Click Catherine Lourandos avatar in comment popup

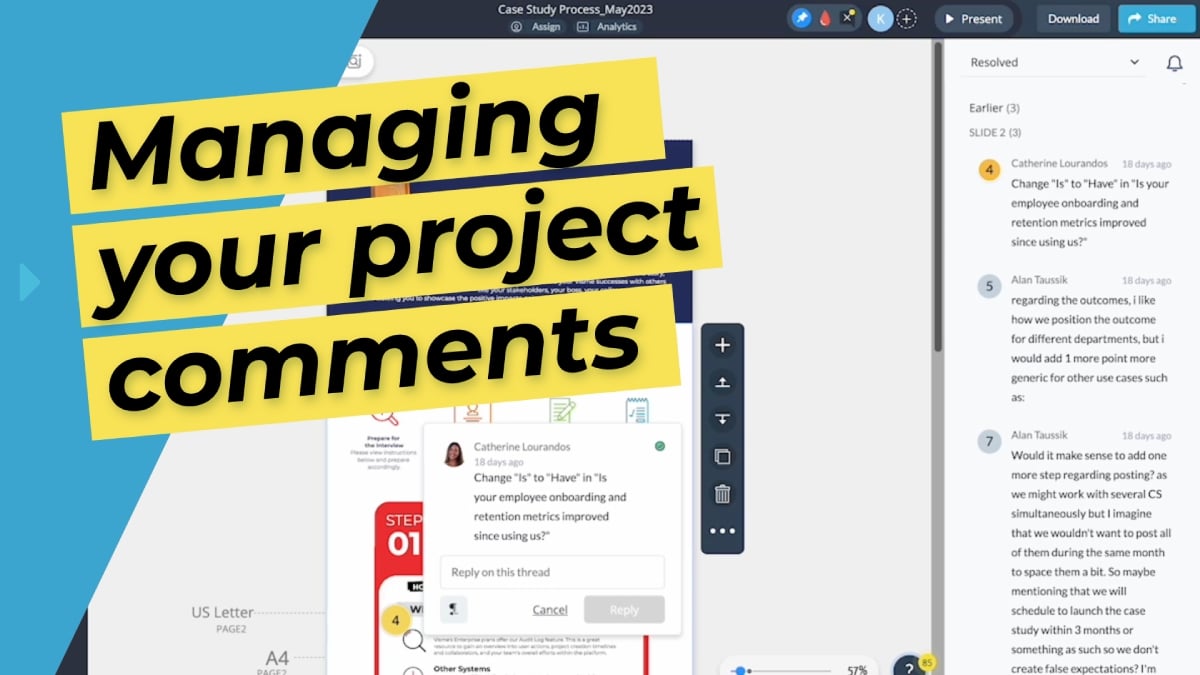pos(454,454)
